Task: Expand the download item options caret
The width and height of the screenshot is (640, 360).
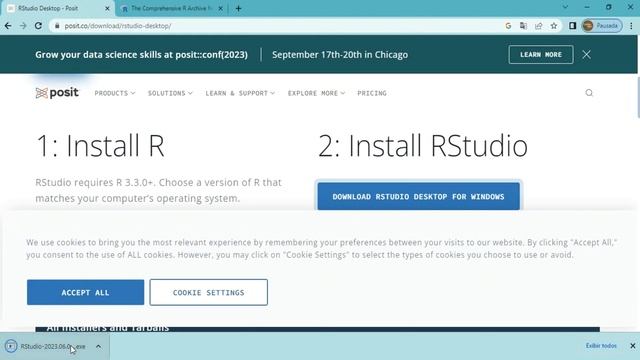Action: 98,346
